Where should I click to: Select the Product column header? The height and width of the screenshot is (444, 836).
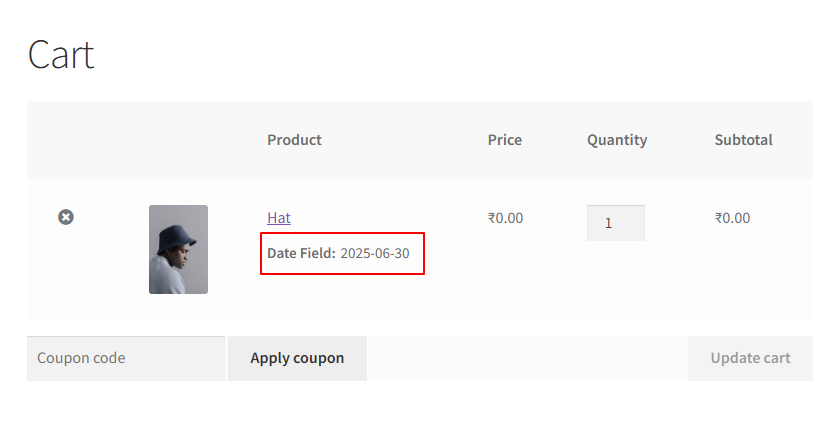click(294, 140)
